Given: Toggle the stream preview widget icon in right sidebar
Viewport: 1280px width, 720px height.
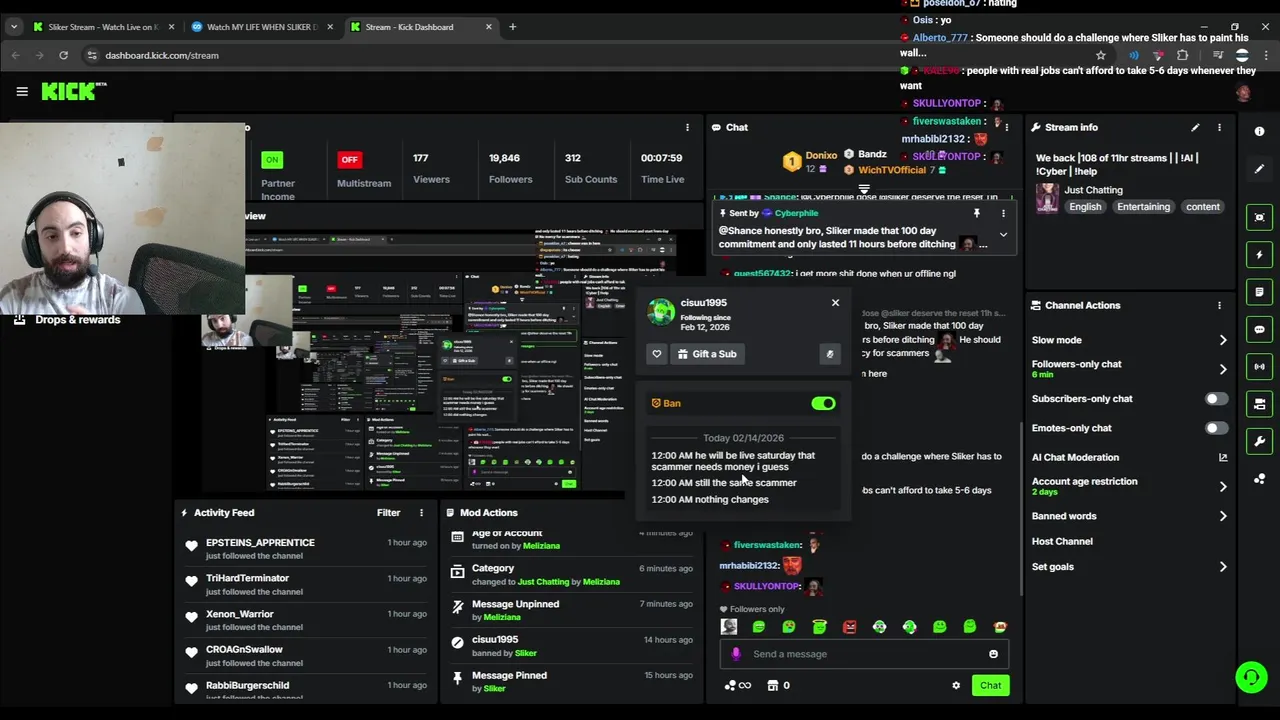Looking at the screenshot, I should [1259, 217].
